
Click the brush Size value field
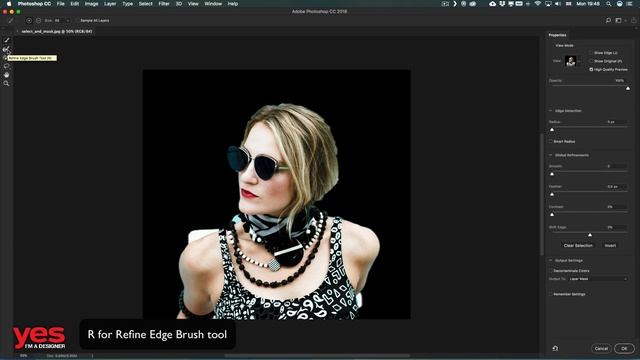point(58,20)
